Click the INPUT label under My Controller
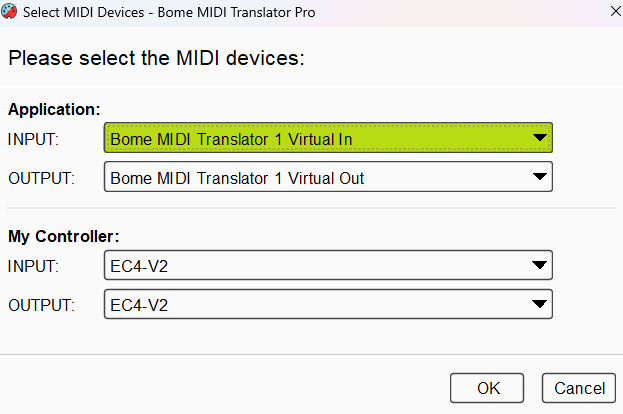Image resolution: width=623 pixels, height=414 pixels. [33, 266]
